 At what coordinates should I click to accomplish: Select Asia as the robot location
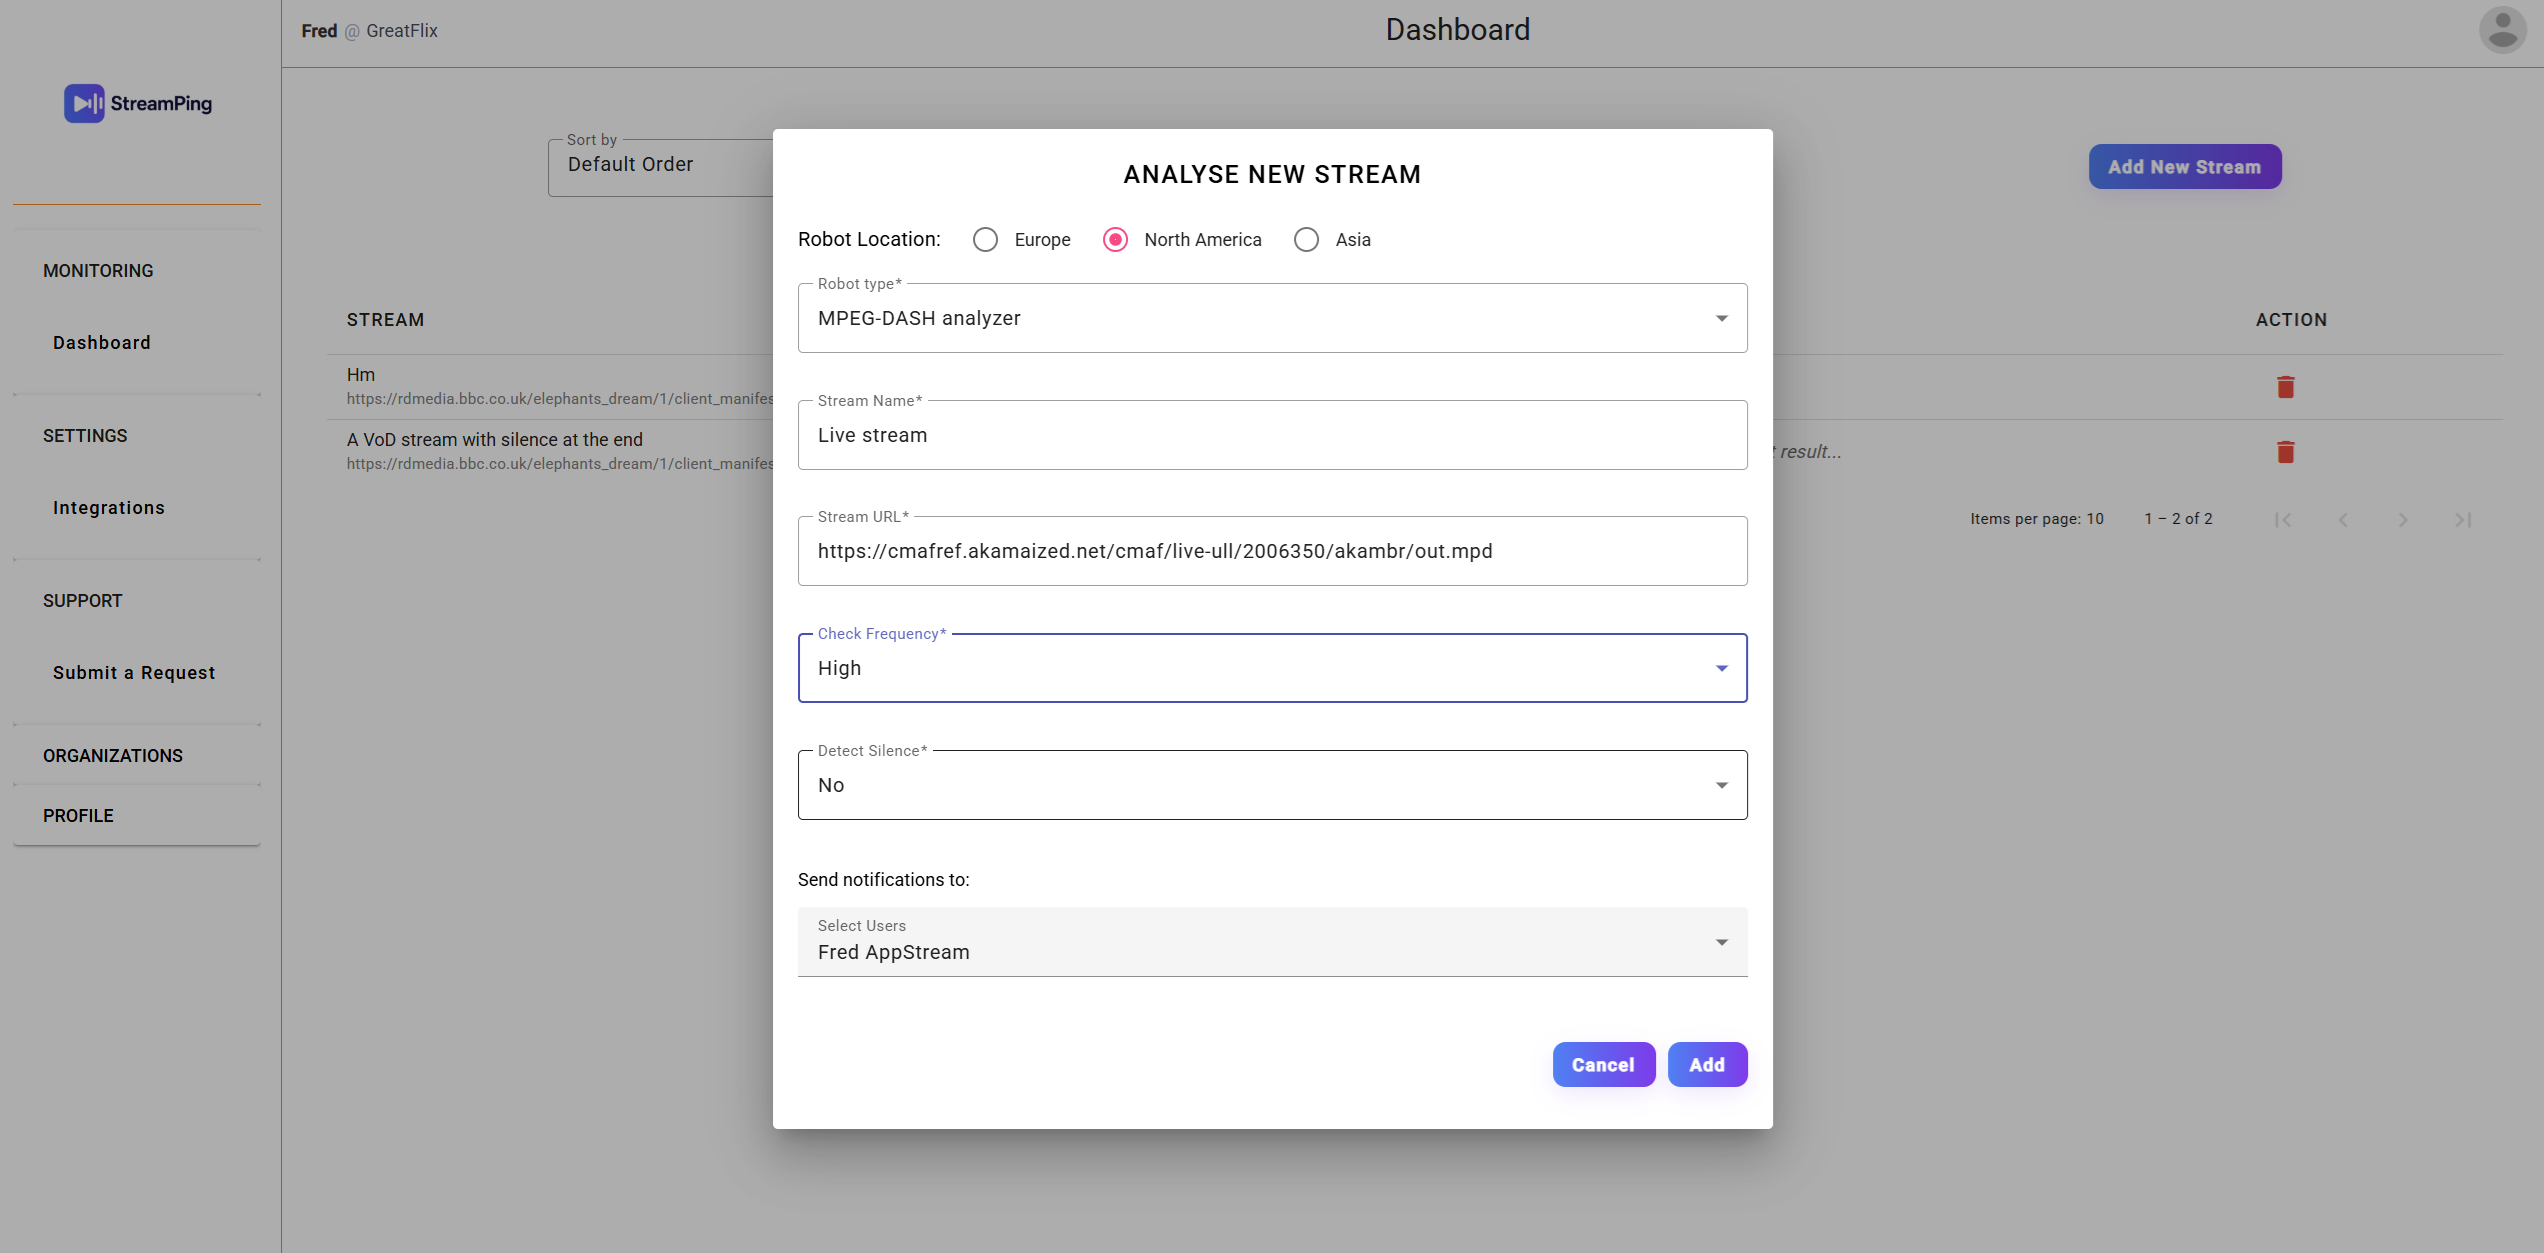[1306, 239]
